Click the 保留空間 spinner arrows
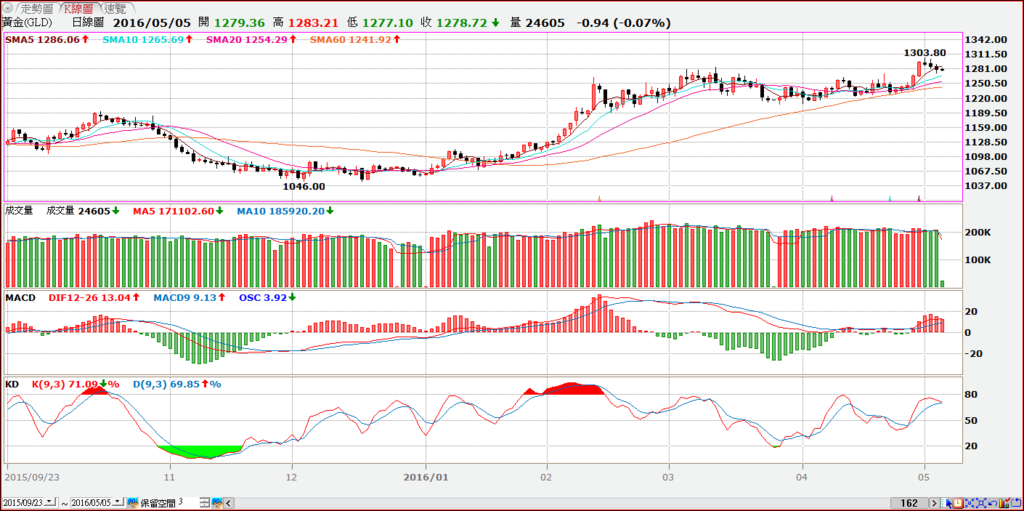The height and width of the screenshot is (511, 1024). tap(205, 503)
